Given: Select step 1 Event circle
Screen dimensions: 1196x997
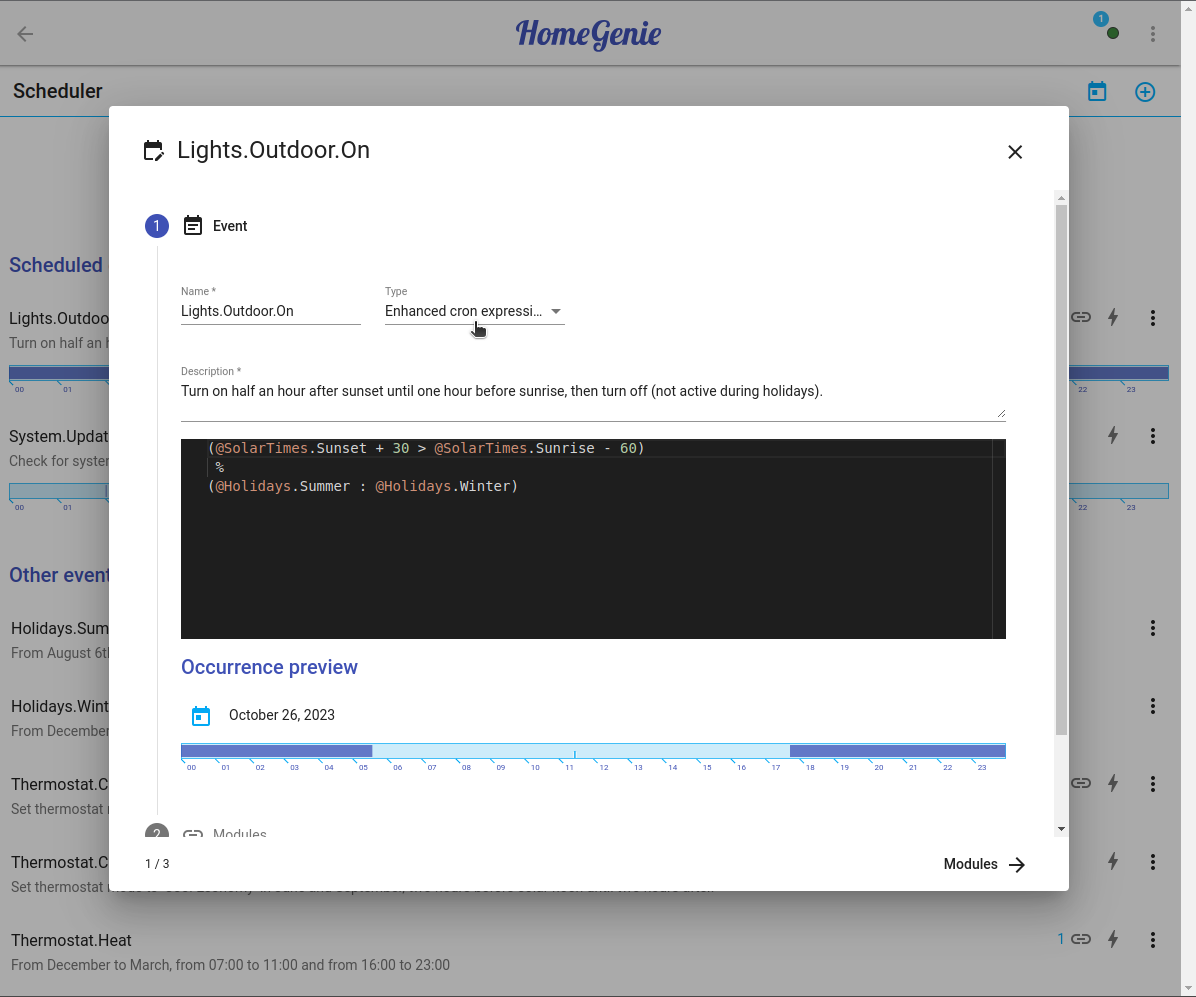Looking at the screenshot, I should [x=157, y=226].
